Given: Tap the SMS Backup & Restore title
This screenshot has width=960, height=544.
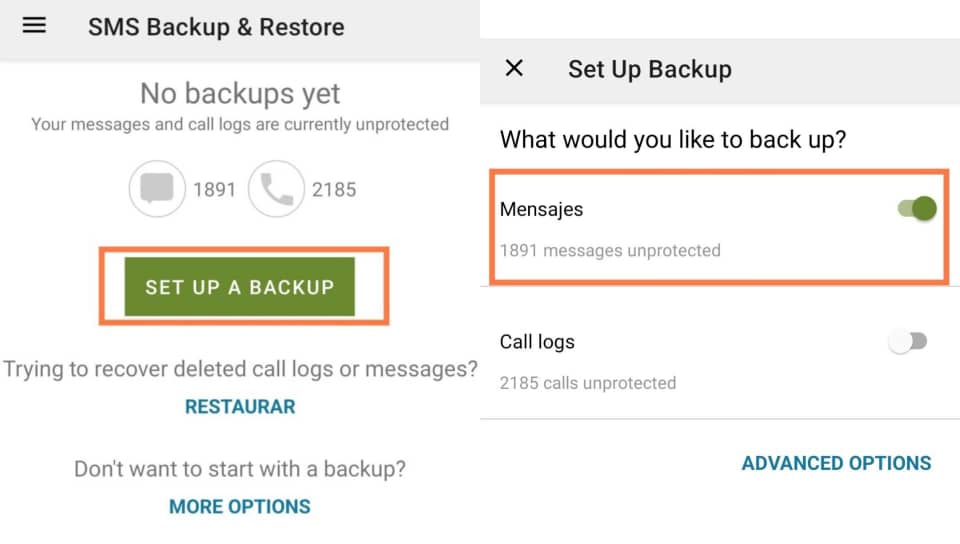Looking at the screenshot, I should coord(216,27).
